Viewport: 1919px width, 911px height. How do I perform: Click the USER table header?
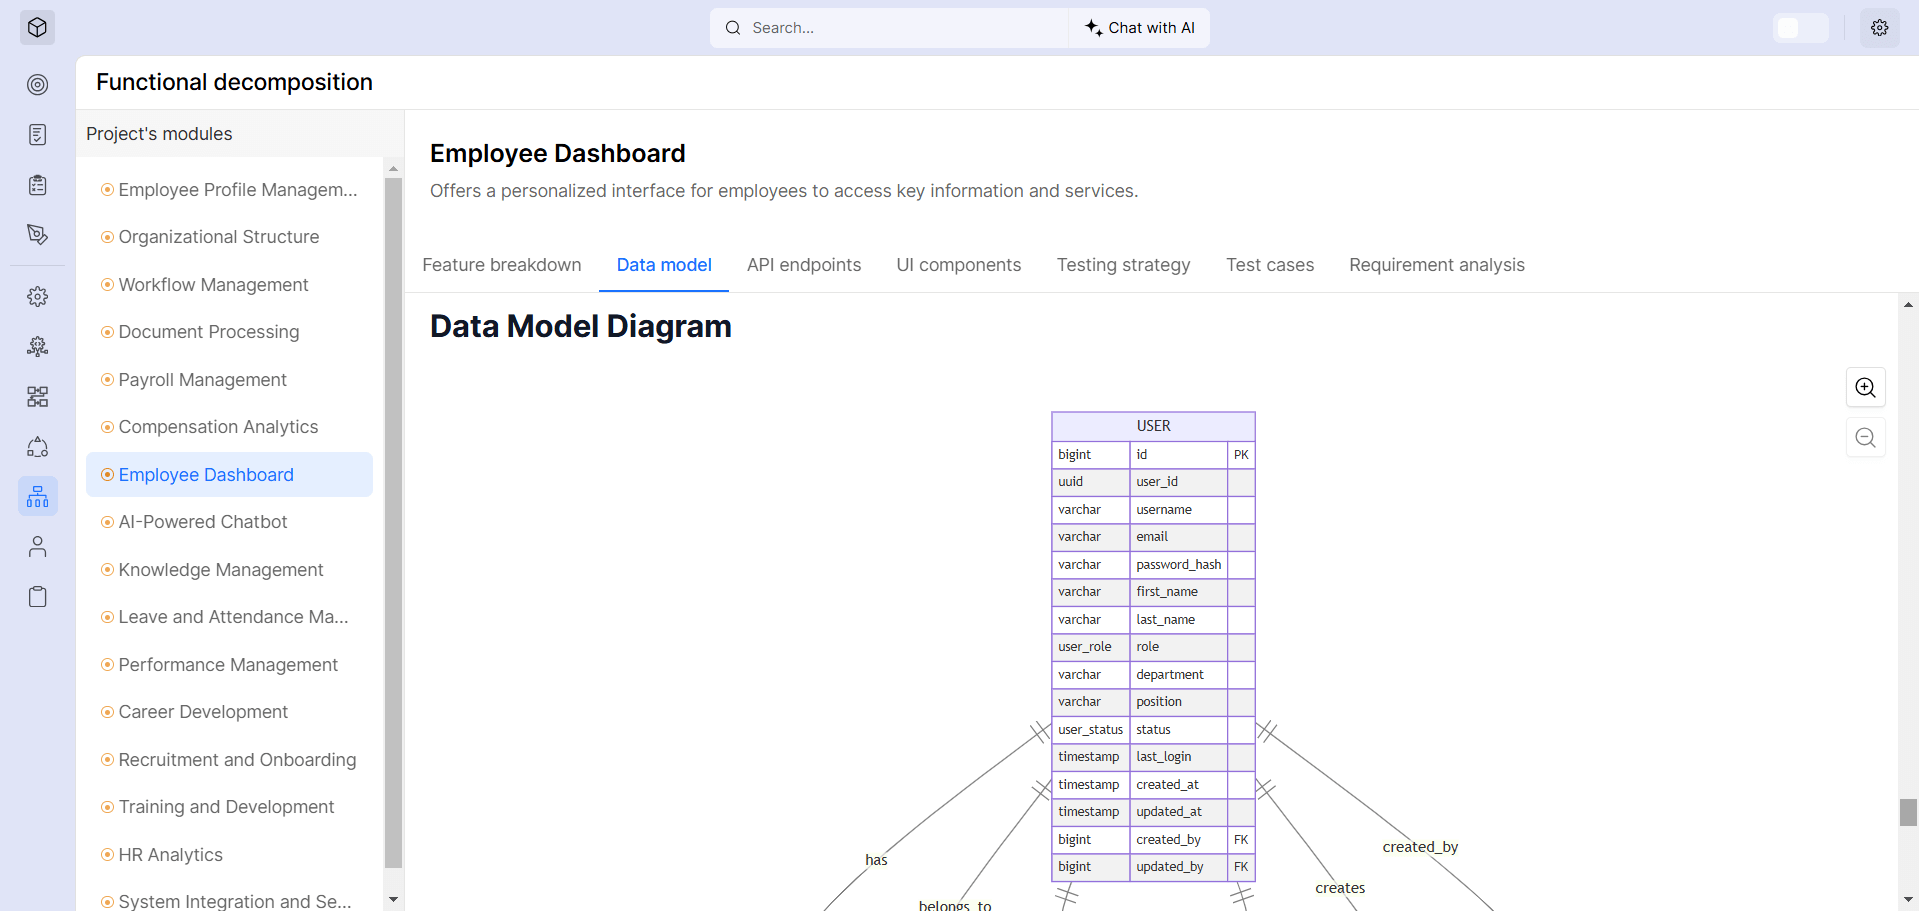[1153, 426]
